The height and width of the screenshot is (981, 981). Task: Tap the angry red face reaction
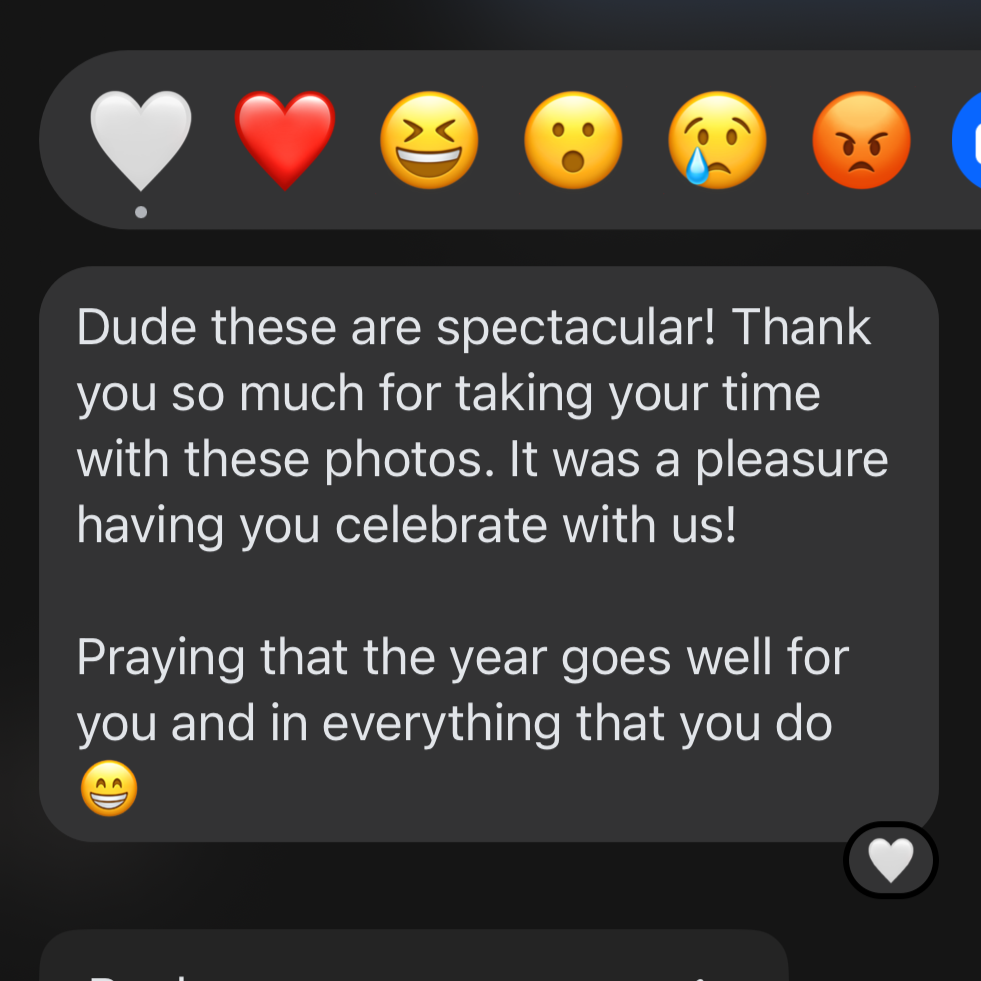point(862,140)
